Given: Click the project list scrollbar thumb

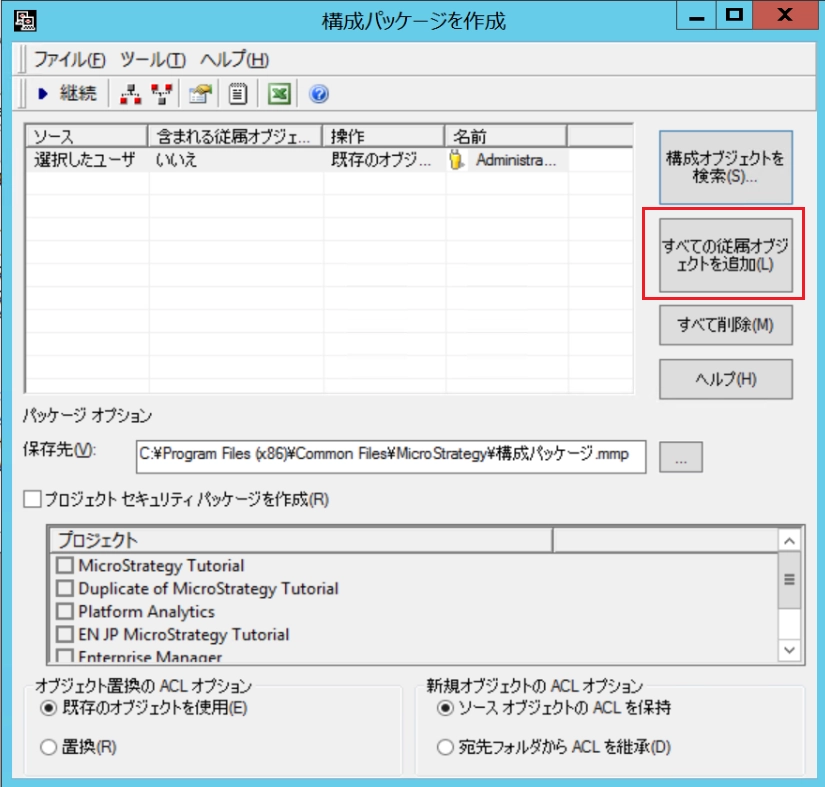Looking at the screenshot, I should click(789, 580).
